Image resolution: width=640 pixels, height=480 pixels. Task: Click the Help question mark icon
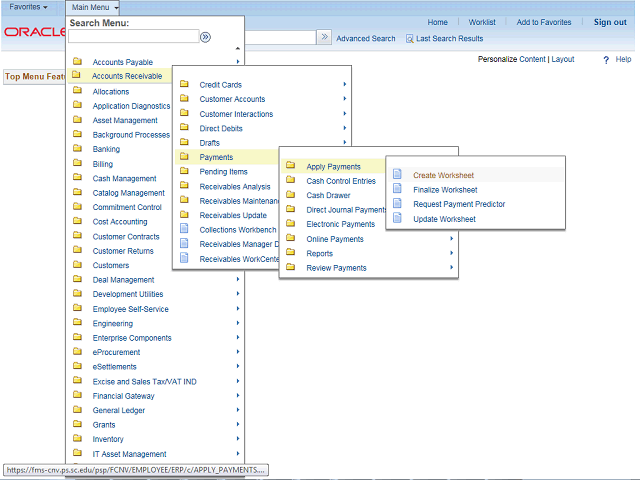point(606,60)
